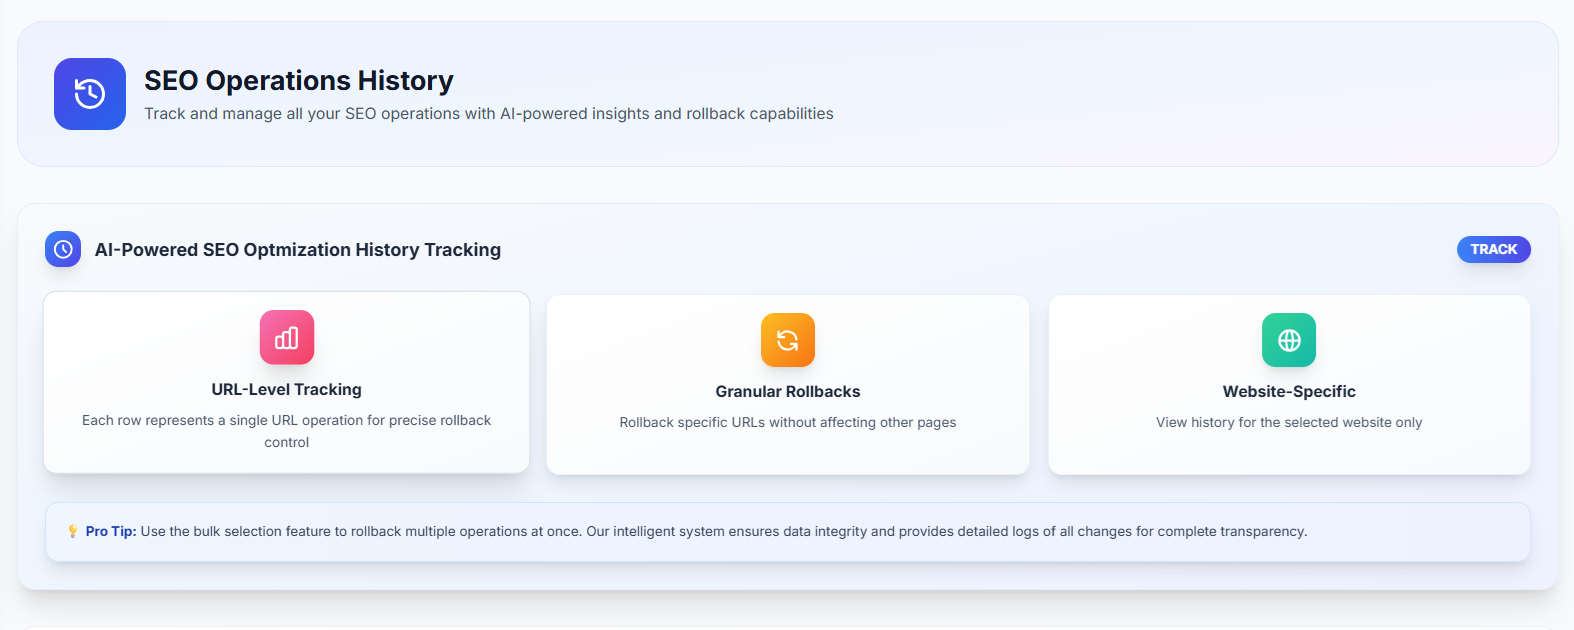Select the URL-Level Tracking card title
This screenshot has height=630, width=1574.
click(x=286, y=390)
